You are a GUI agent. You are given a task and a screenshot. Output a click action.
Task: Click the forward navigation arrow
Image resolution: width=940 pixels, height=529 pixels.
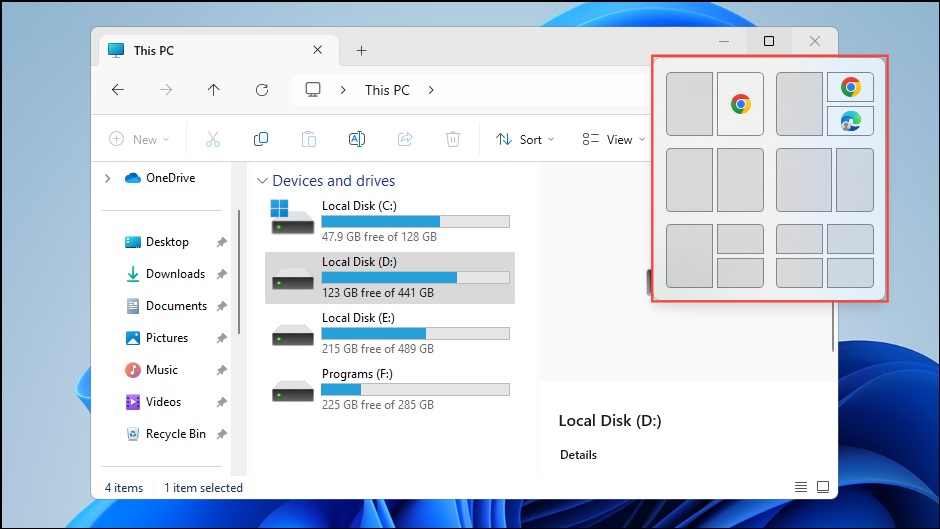pos(166,90)
